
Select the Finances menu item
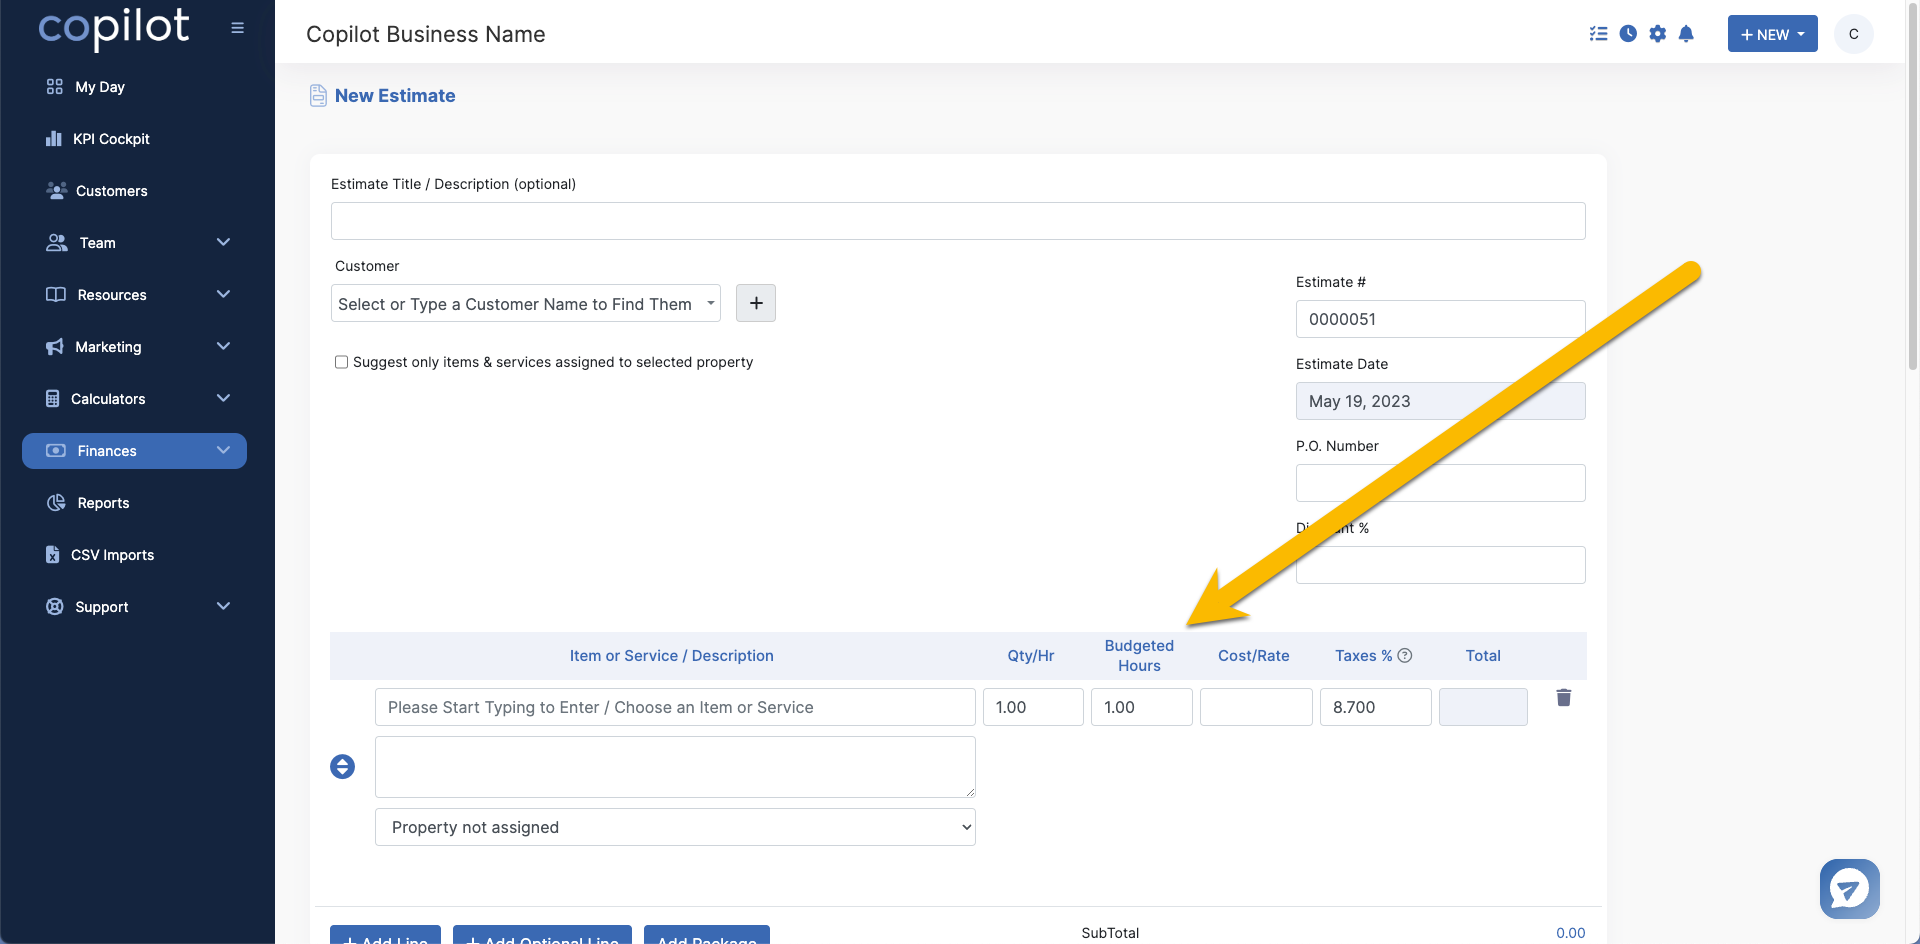point(134,451)
